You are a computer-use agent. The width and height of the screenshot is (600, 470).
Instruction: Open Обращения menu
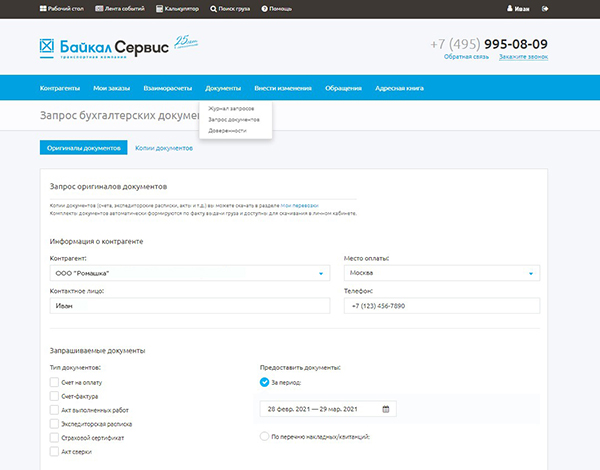343,88
